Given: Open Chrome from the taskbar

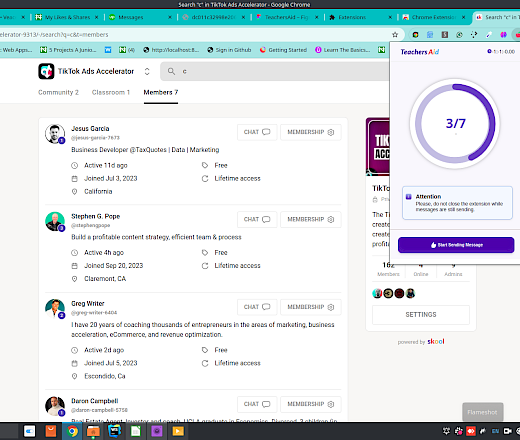Looking at the screenshot, I should click(x=72, y=431).
